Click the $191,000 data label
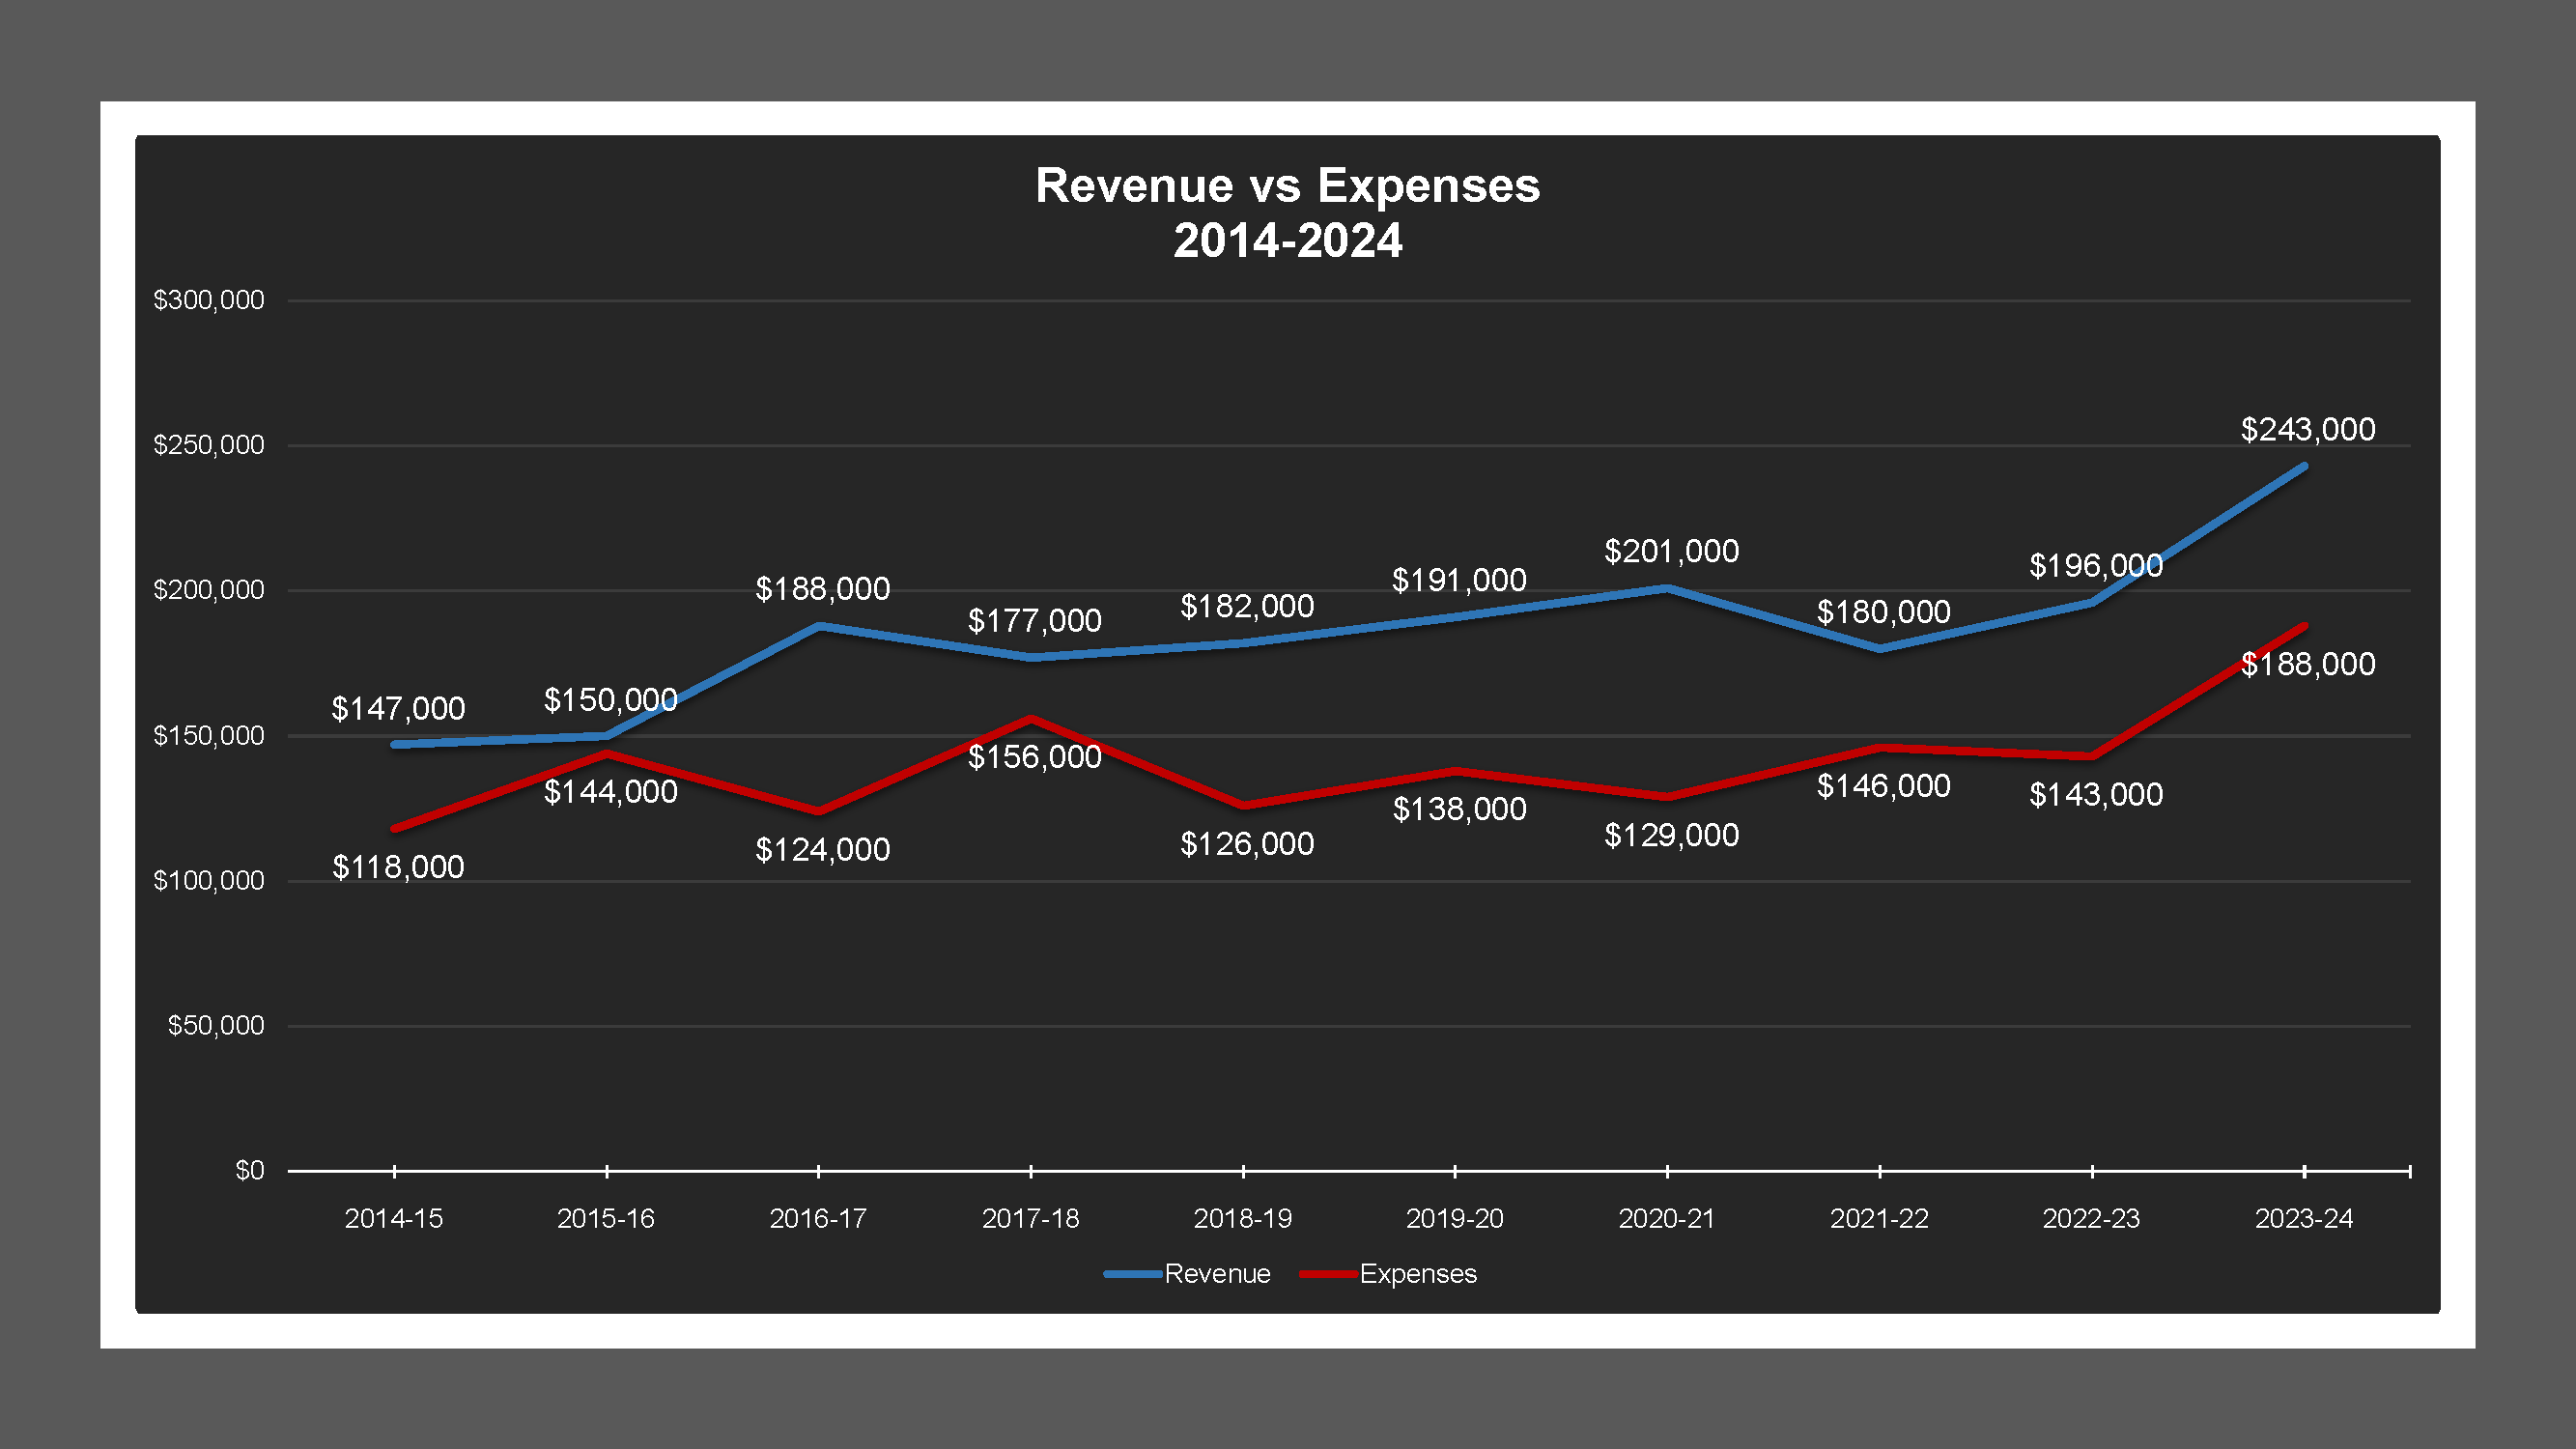The height and width of the screenshot is (1449, 2576). (1459, 580)
